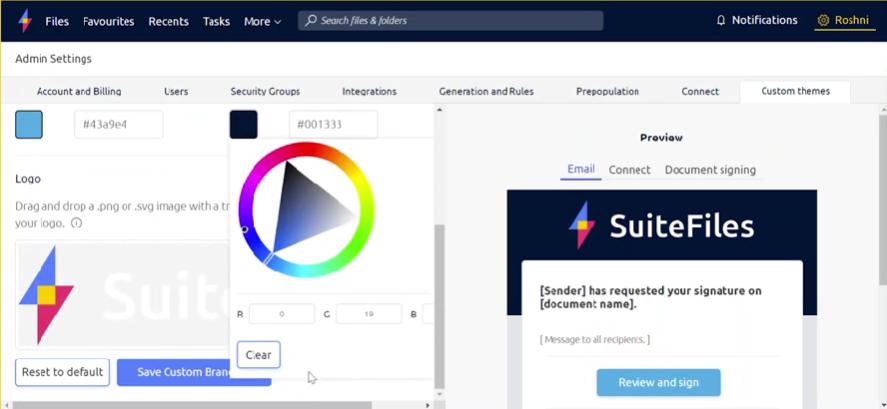Click the R value input field
Image resolution: width=887 pixels, height=409 pixels.
pos(282,314)
